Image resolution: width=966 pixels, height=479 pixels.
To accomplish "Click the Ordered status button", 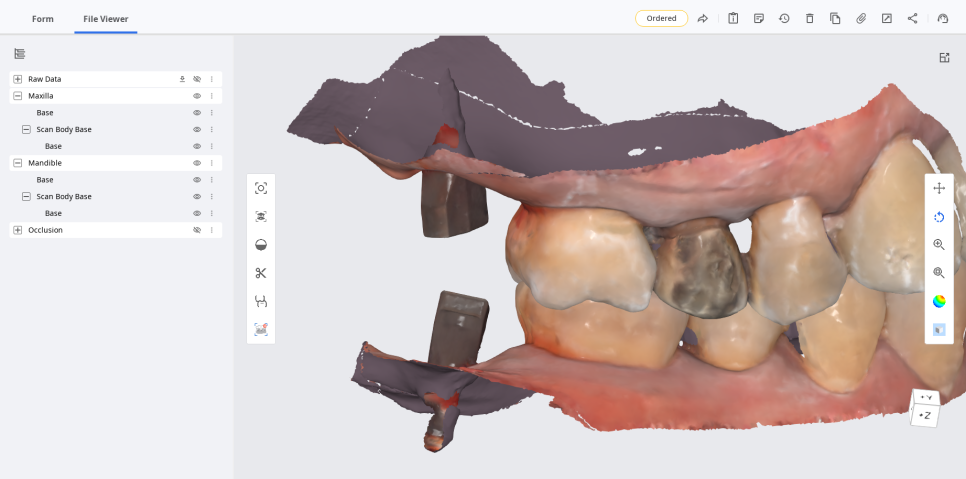I will 661,18.
